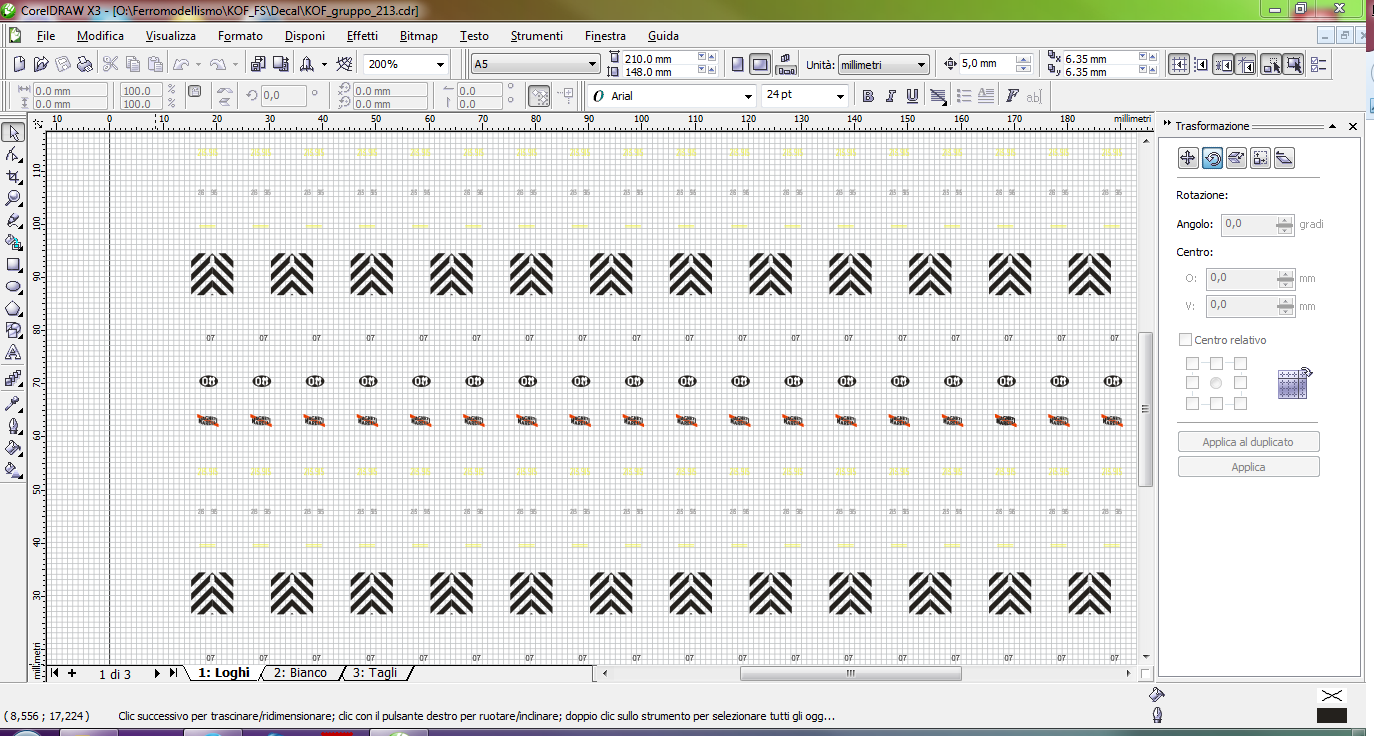Toggle Underline text formatting
1374x736 pixels.
(x=912, y=96)
